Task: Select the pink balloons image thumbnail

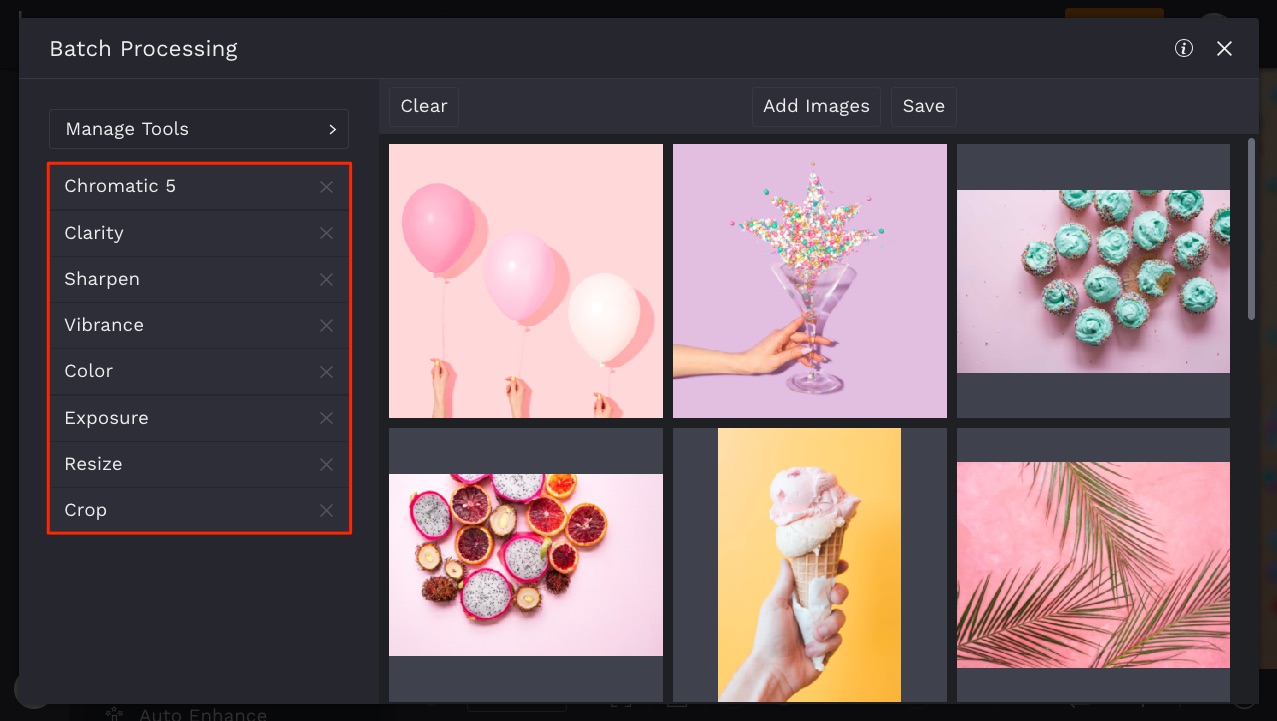Action: (x=526, y=281)
